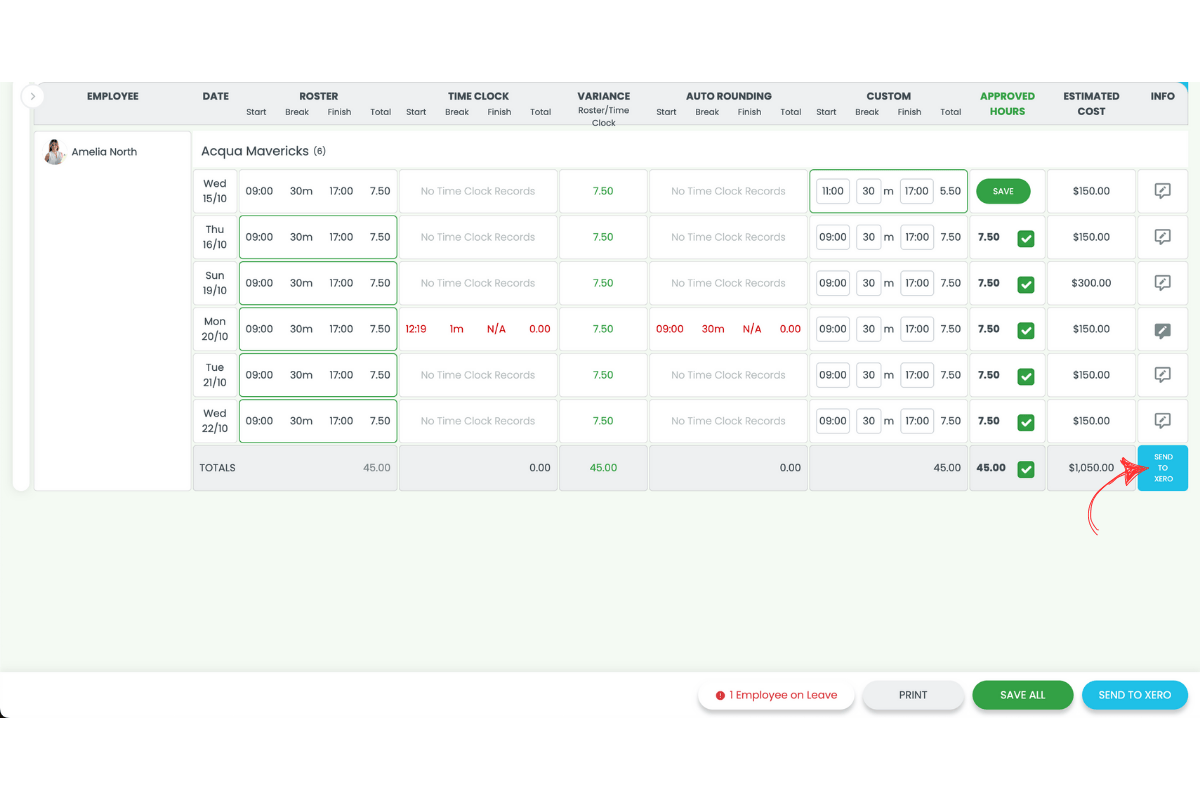This screenshot has height=800, width=1200.
Task: Open the note icon for Wed 15/10 shift
Action: click(1162, 191)
